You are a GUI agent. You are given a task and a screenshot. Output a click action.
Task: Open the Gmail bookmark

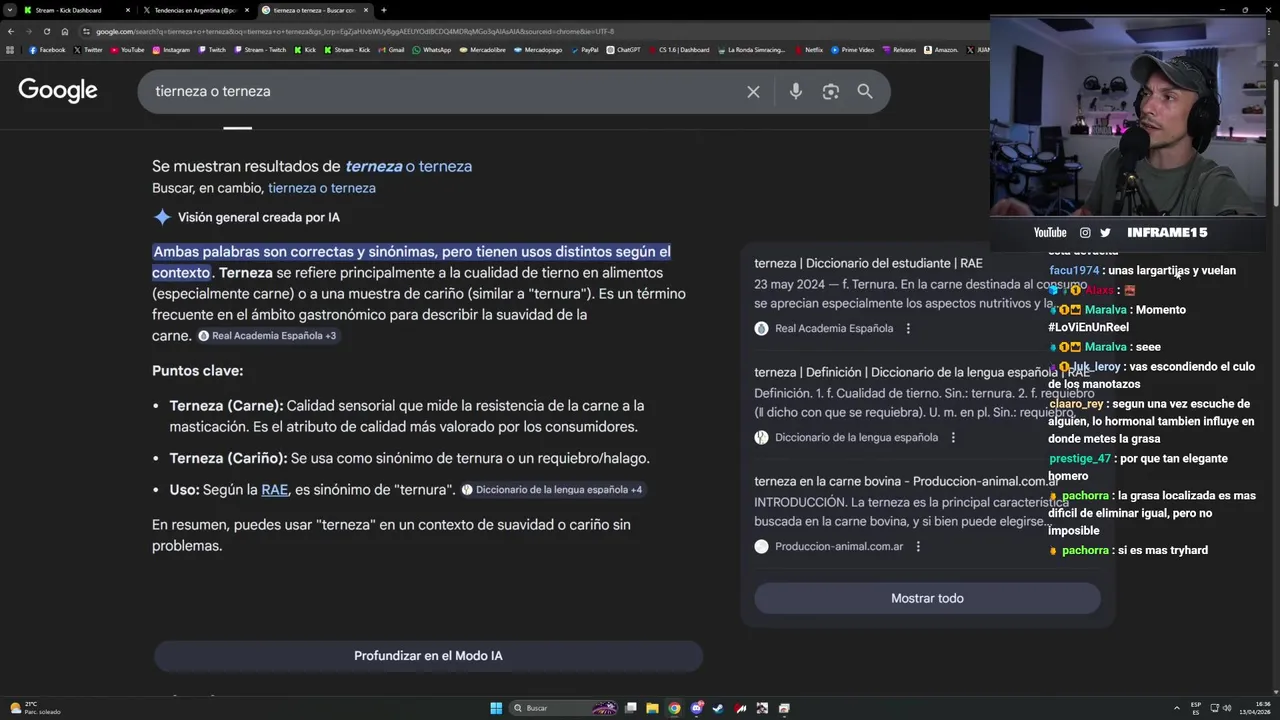click(x=391, y=50)
